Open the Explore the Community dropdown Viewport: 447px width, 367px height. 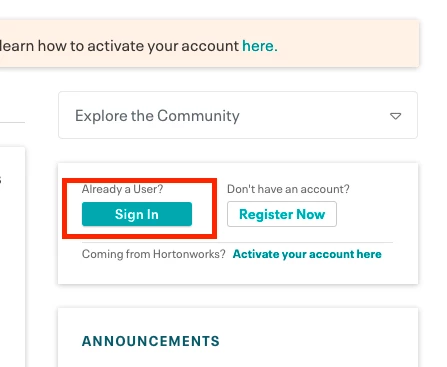(x=238, y=115)
